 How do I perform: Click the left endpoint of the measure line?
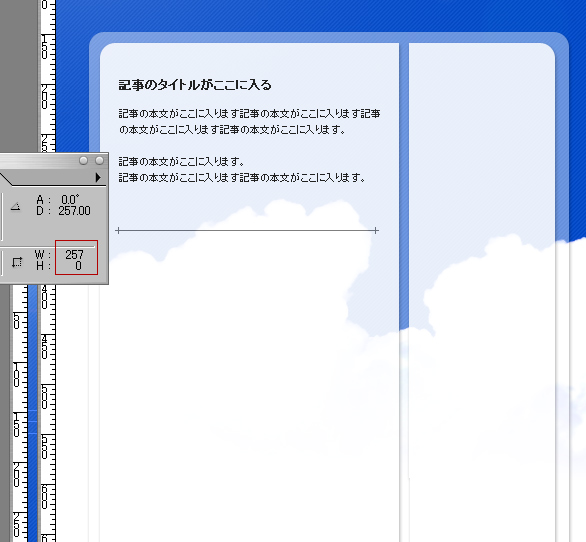coord(118,230)
